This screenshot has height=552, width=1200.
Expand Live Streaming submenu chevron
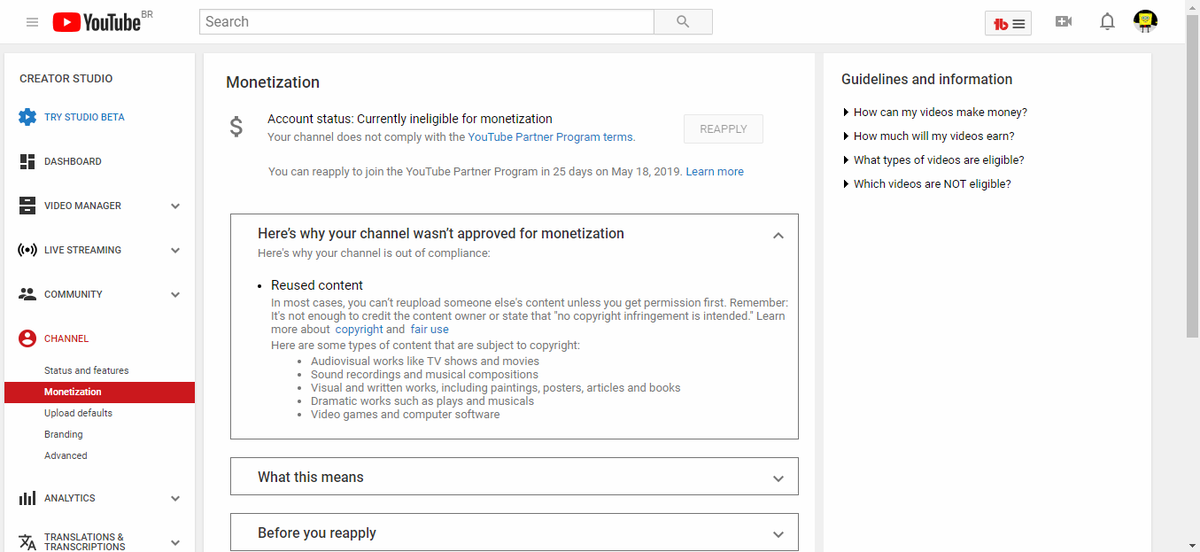click(x=175, y=250)
